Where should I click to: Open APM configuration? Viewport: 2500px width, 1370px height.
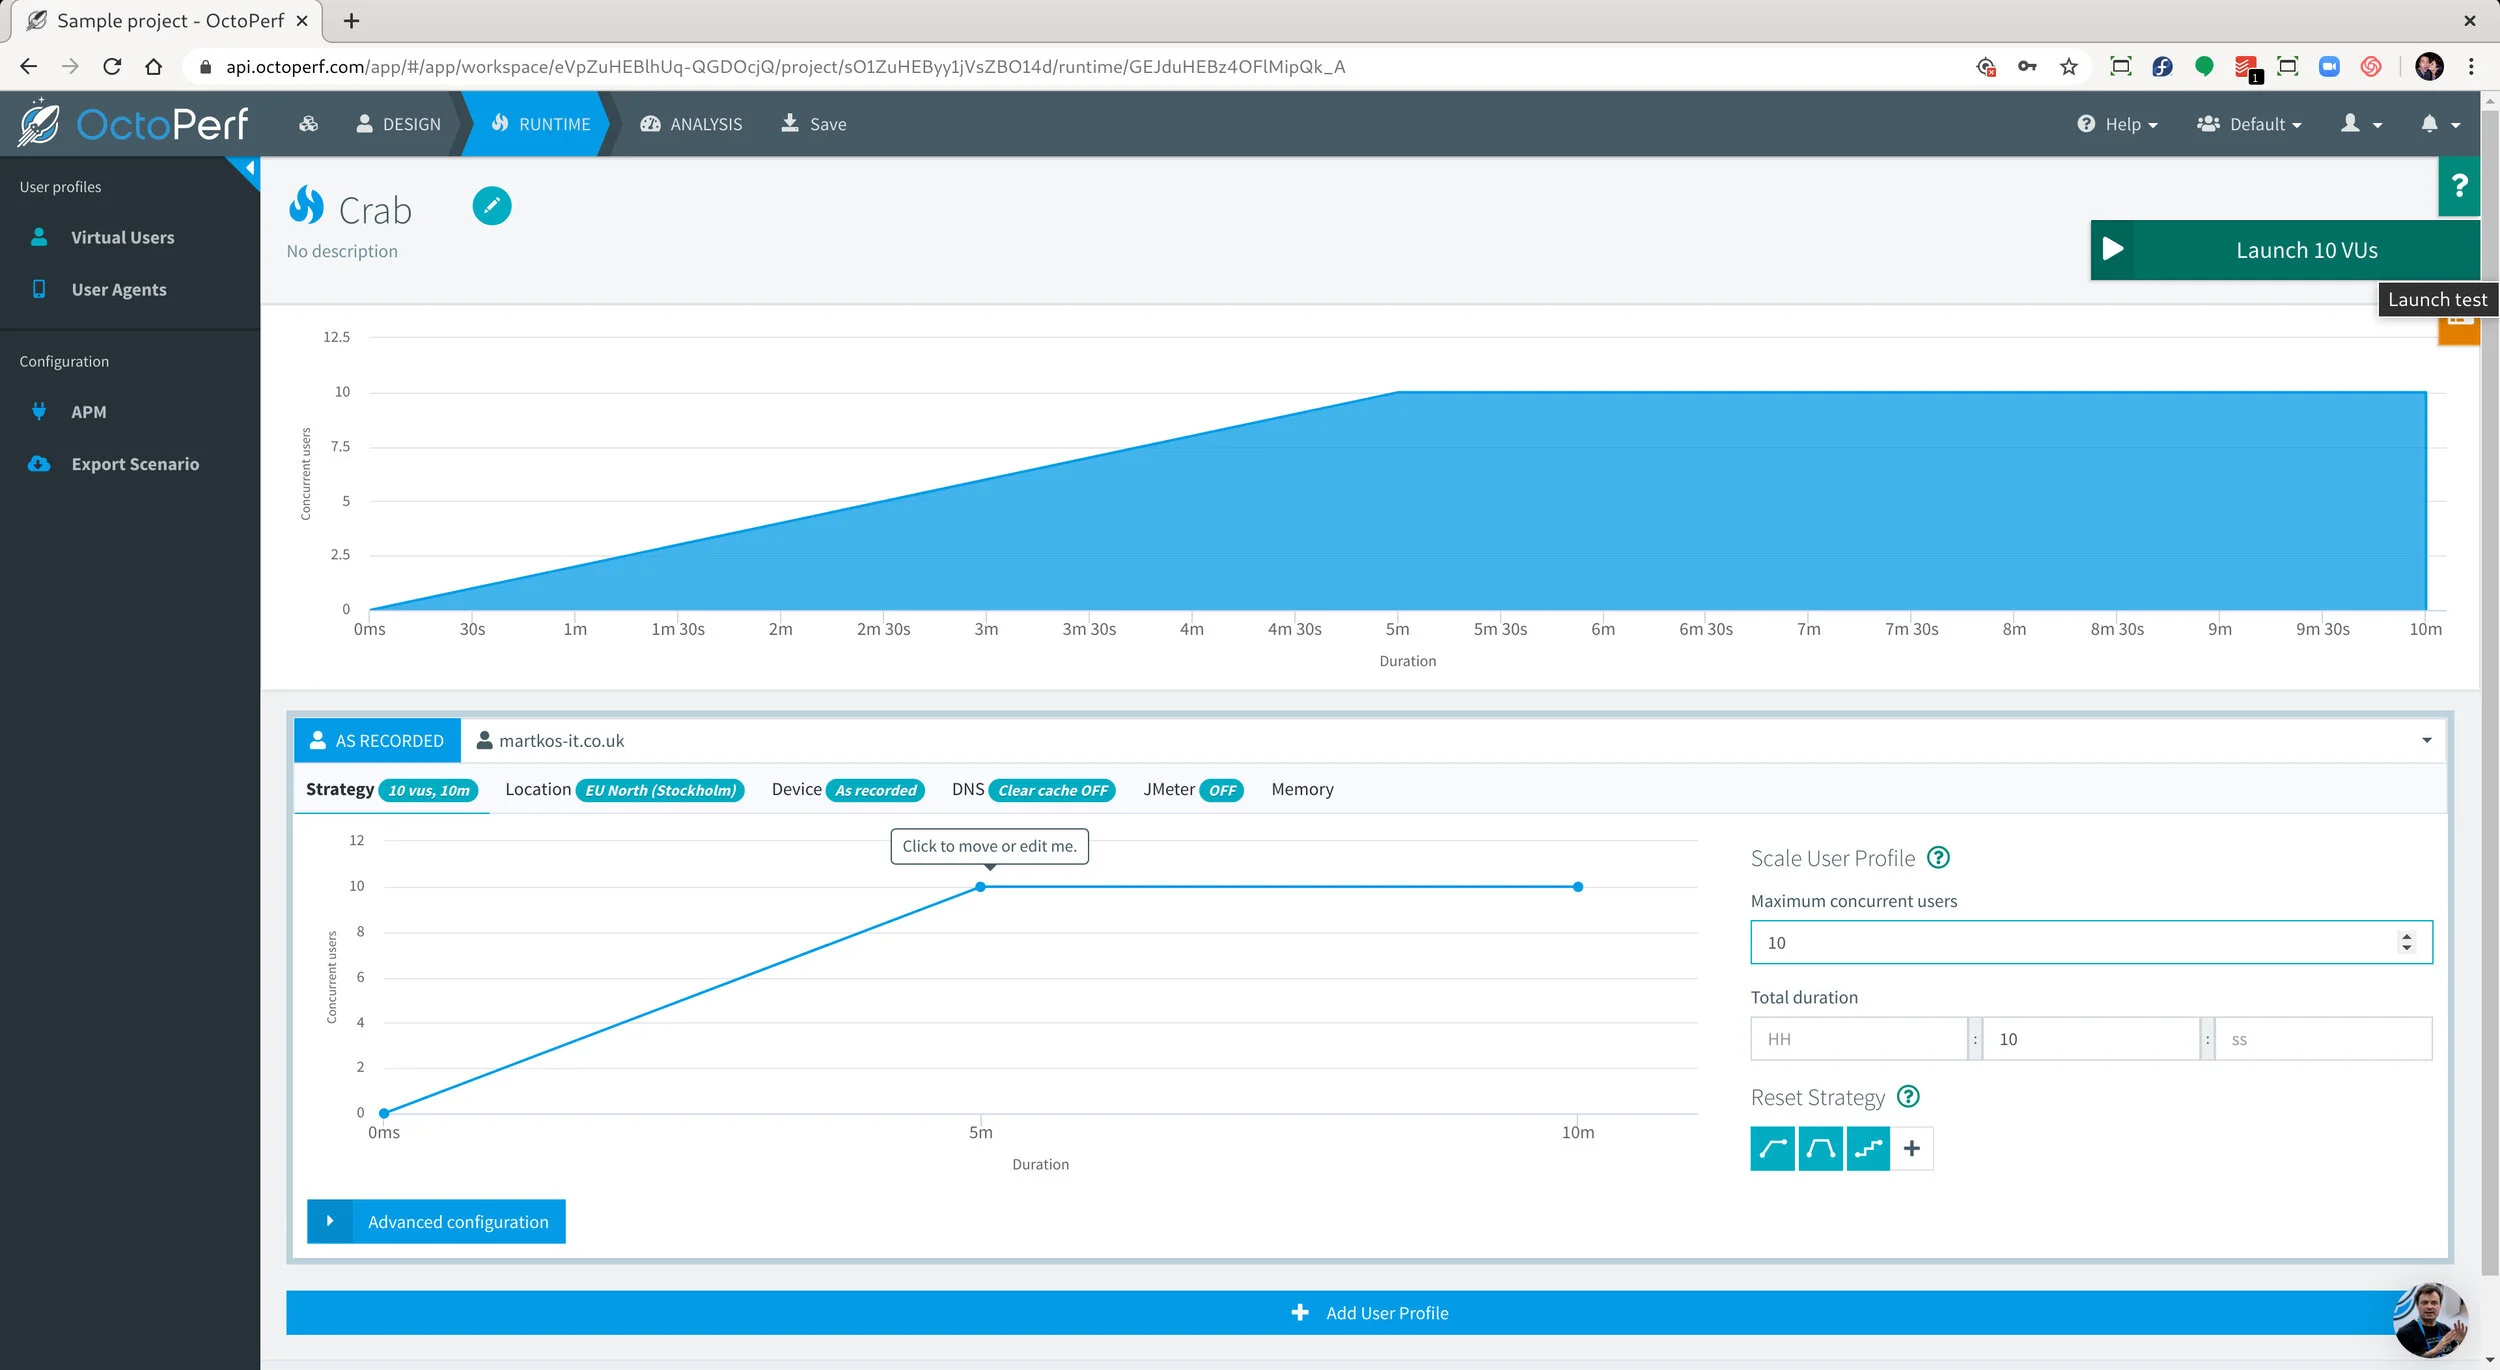click(91, 411)
